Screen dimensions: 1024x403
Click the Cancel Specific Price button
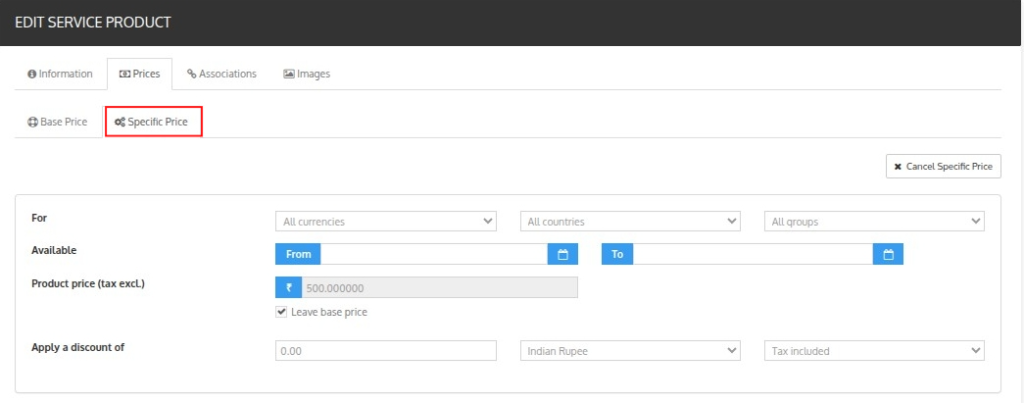click(943, 167)
